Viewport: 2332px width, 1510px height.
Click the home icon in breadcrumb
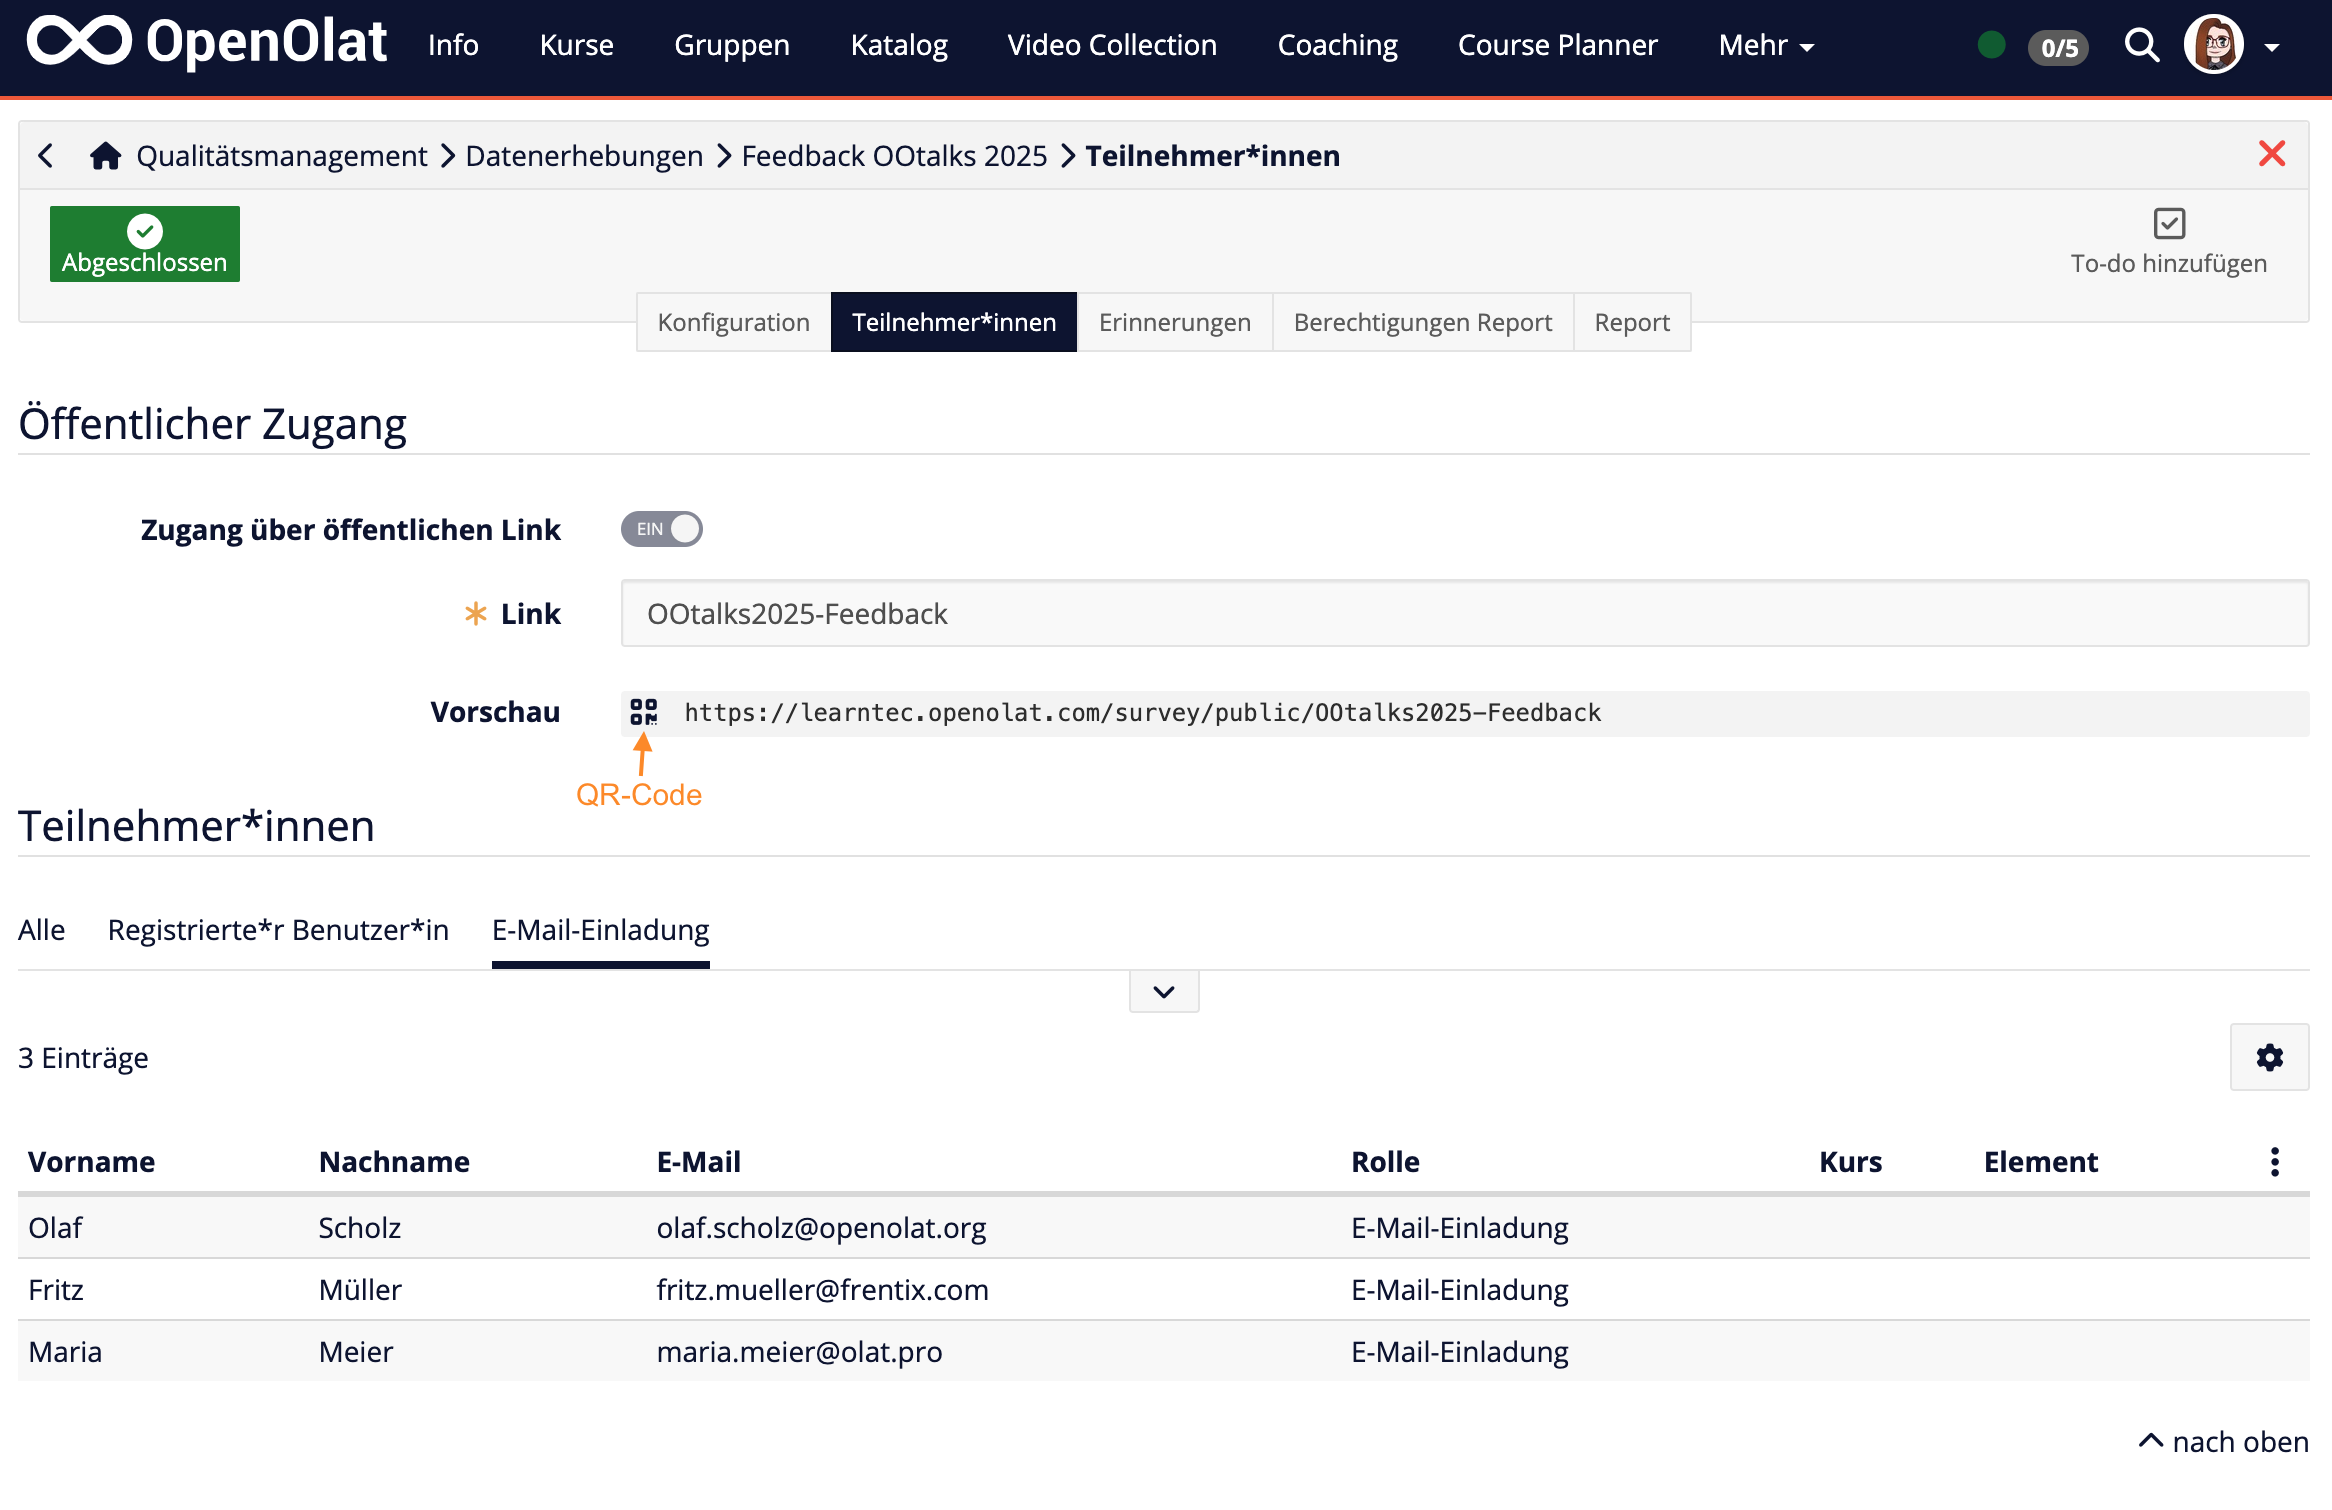pyautogui.click(x=105, y=156)
